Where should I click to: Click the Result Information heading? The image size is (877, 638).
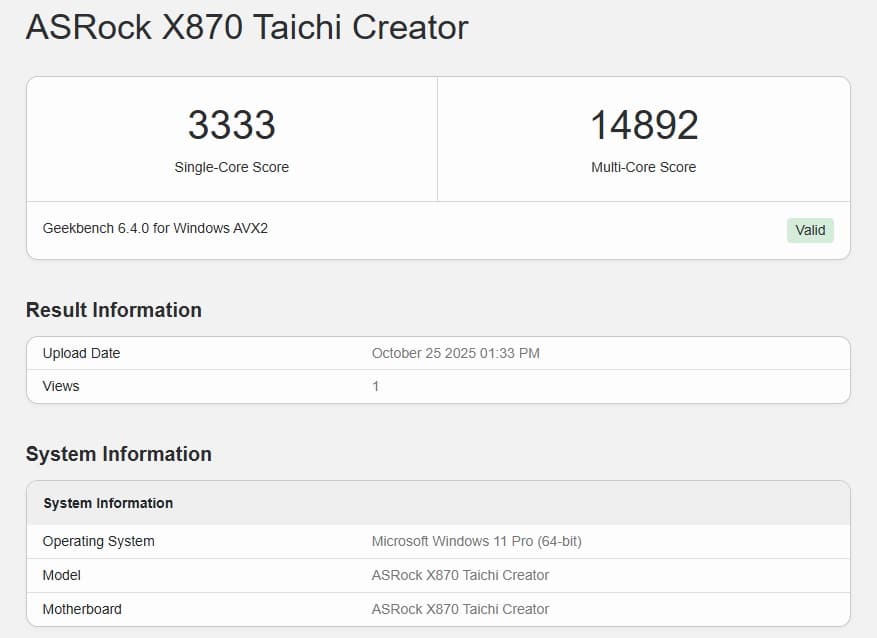113,310
